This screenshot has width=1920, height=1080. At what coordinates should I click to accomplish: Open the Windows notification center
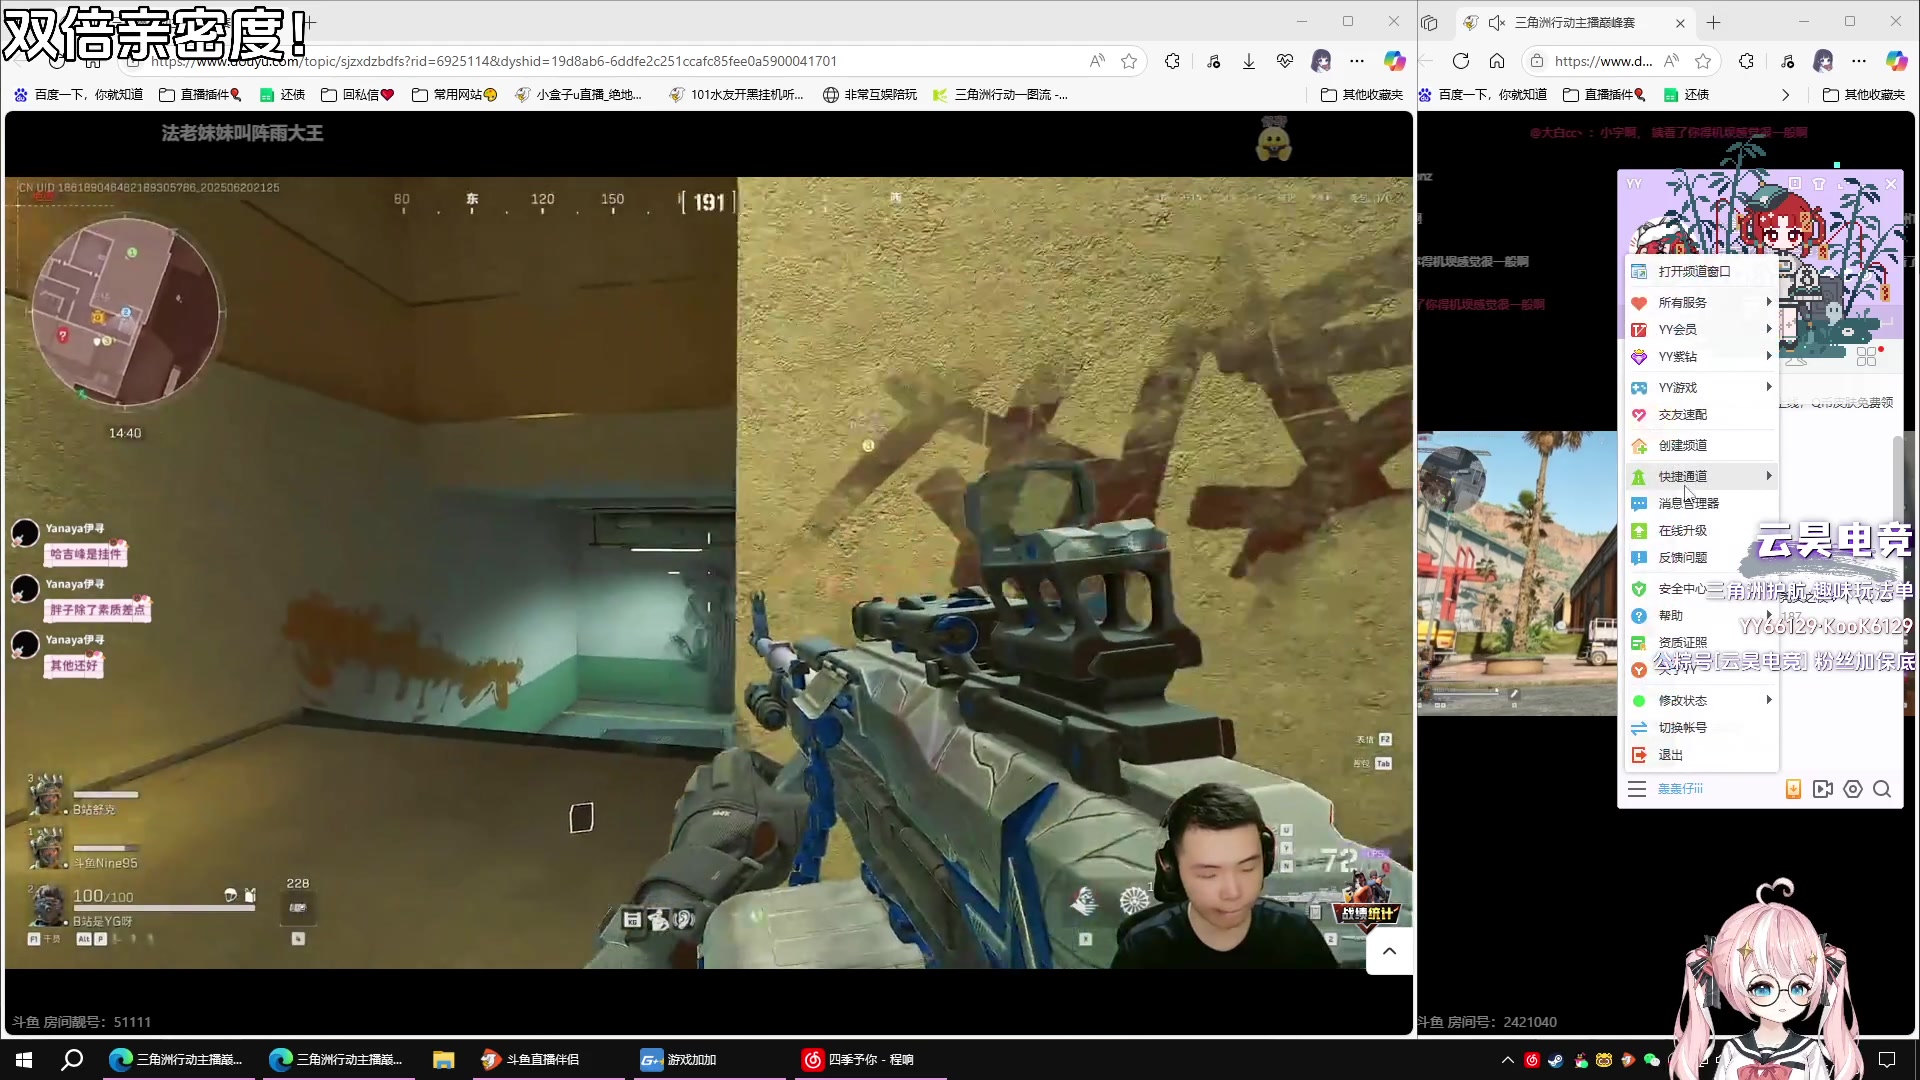(x=1887, y=1060)
